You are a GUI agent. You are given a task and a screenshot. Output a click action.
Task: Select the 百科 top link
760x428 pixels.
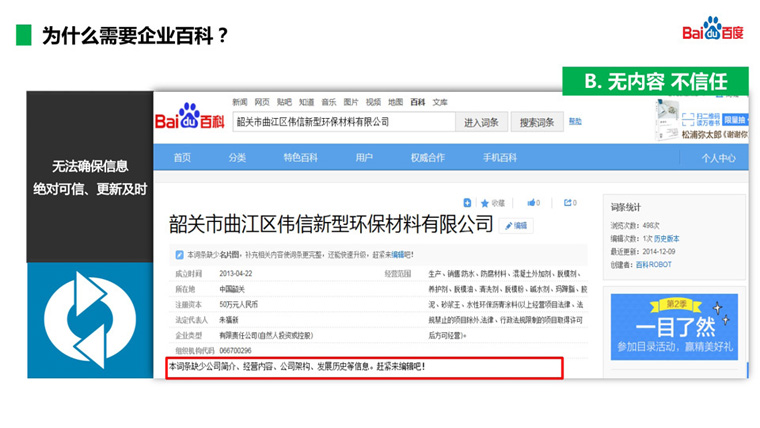point(418,102)
